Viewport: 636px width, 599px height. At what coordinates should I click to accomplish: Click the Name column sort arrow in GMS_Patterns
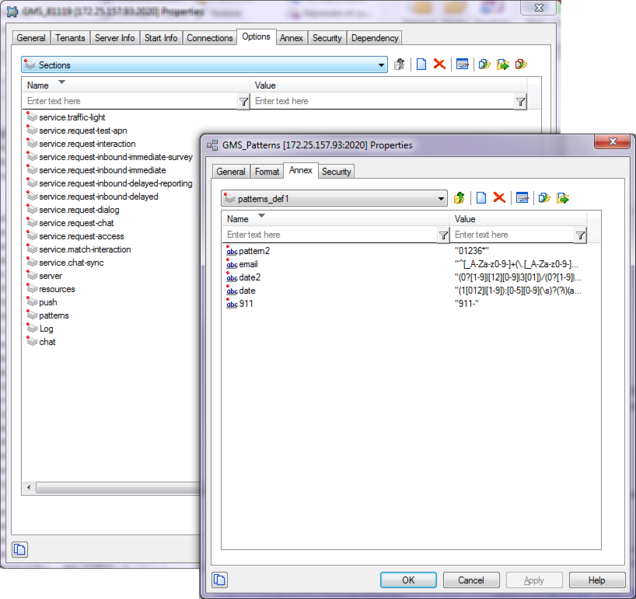262,215
